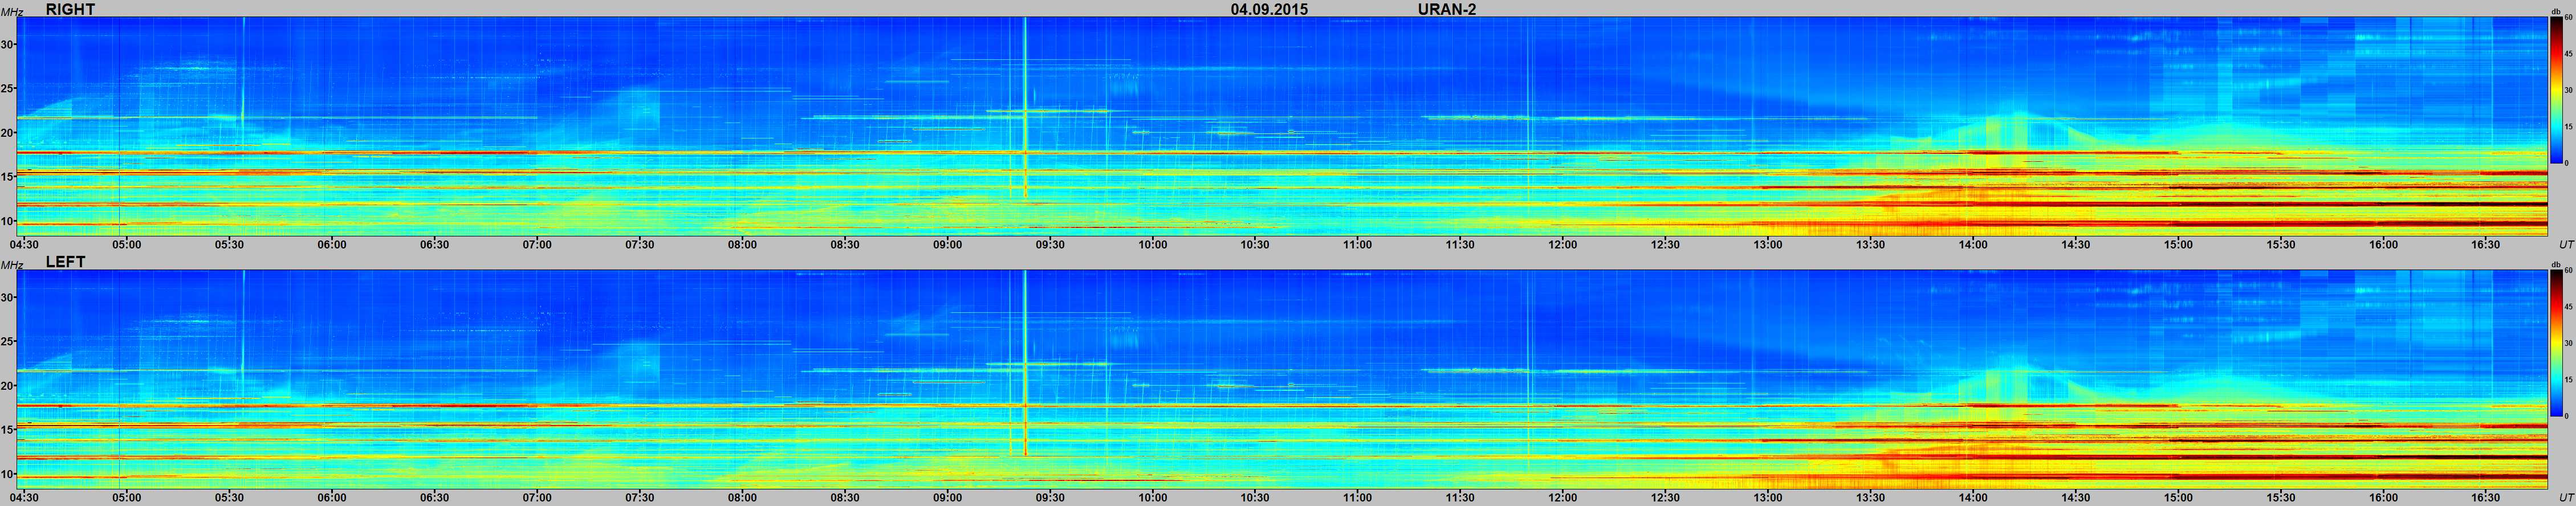Click the RIGHT polarization panel title

(x=70, y=9)
